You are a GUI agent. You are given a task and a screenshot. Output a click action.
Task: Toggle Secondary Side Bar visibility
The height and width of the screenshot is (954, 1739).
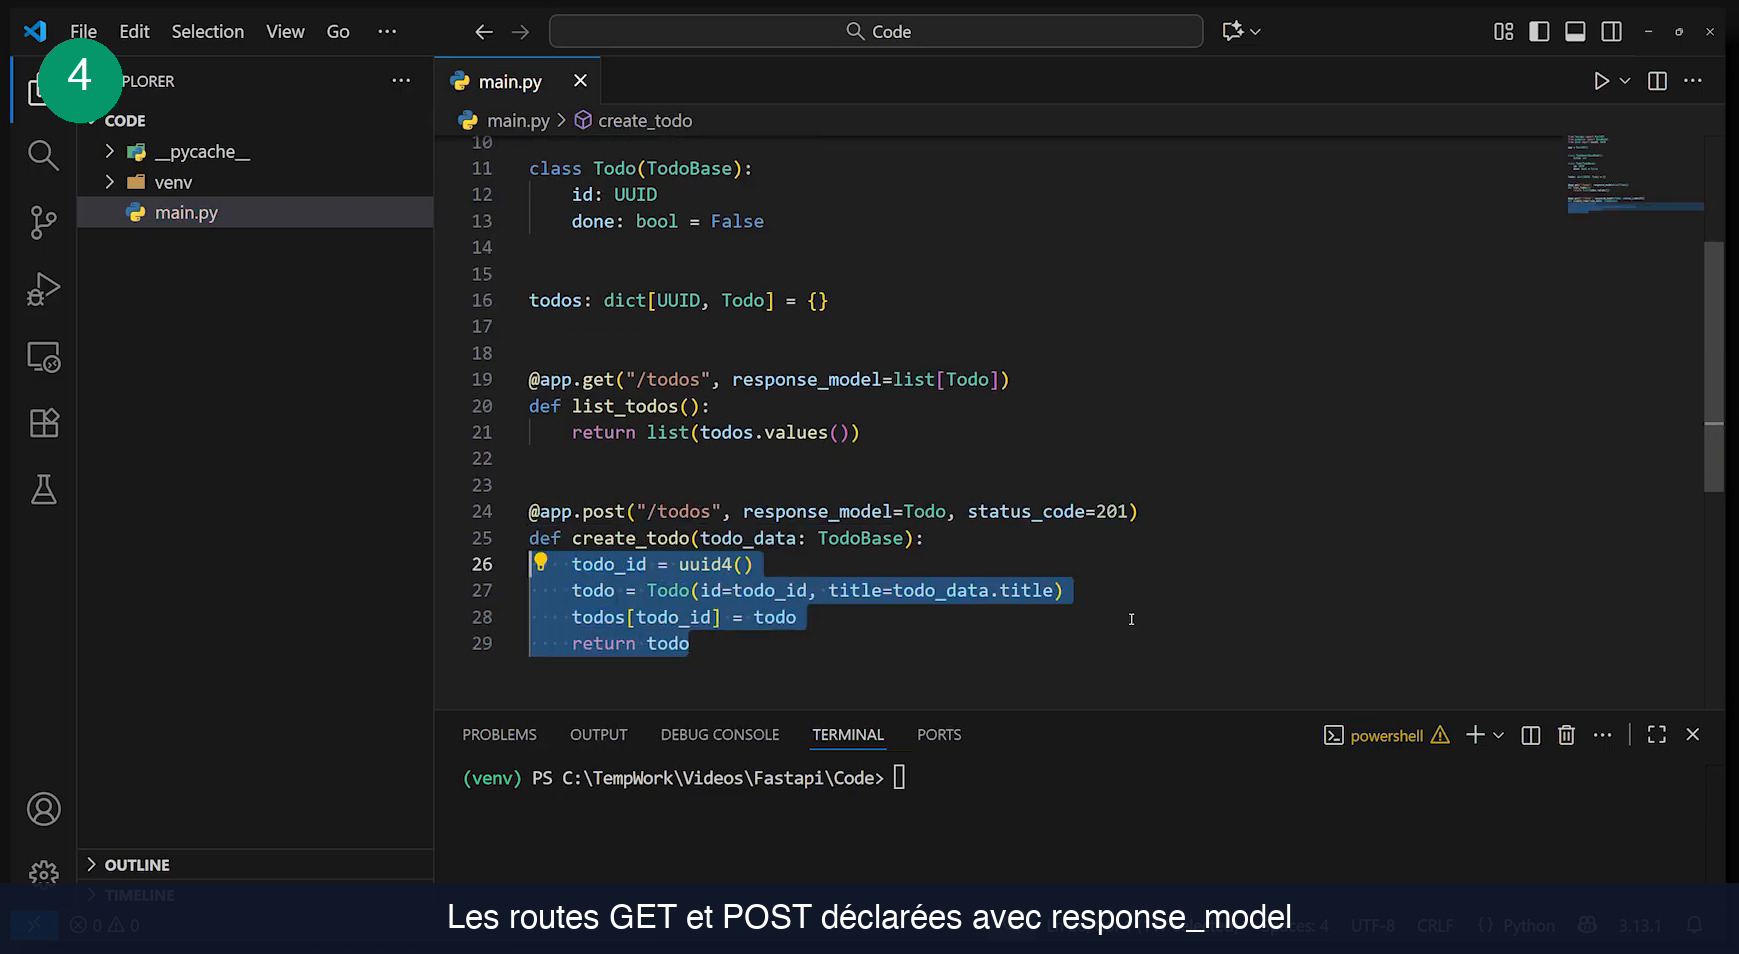1611,31
